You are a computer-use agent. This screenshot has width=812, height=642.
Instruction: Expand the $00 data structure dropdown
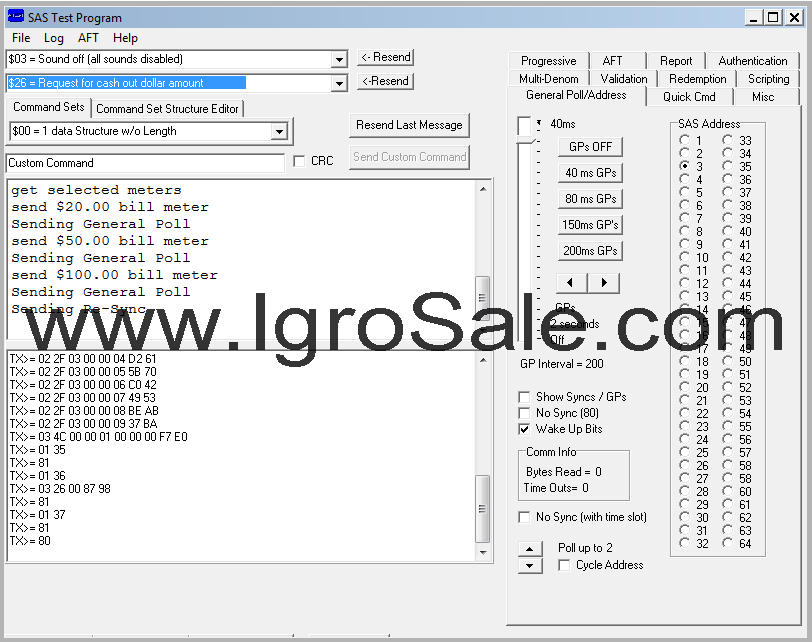click(282, 131)
